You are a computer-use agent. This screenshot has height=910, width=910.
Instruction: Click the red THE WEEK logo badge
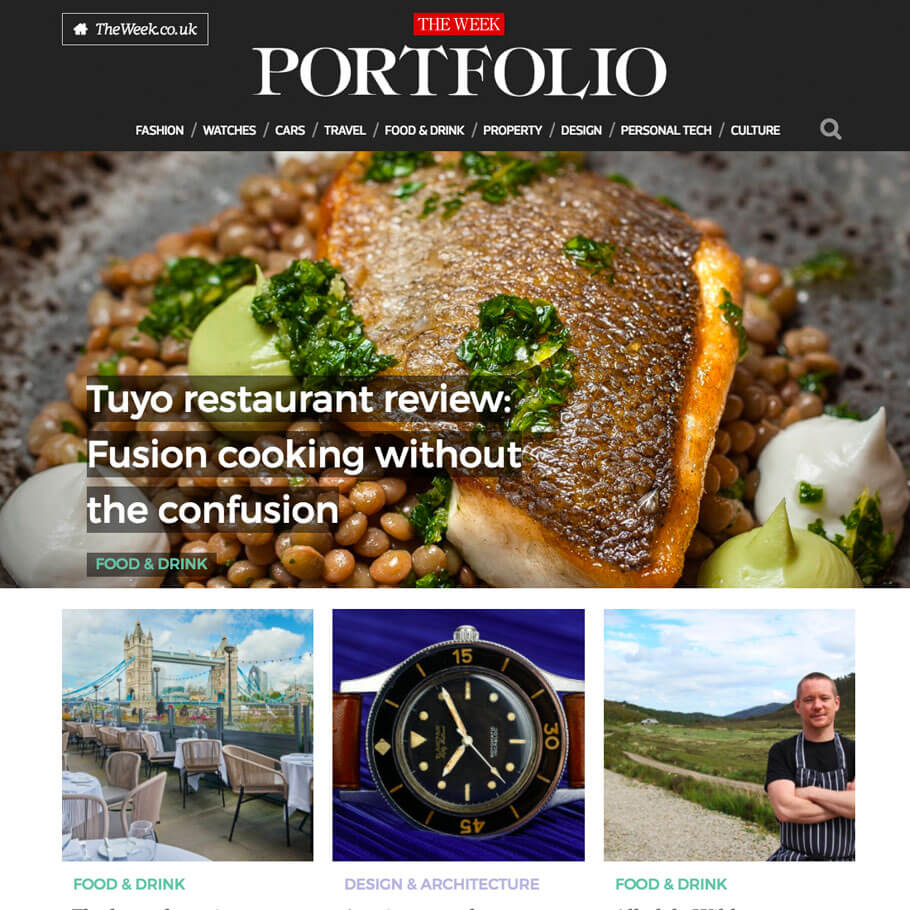click(458, 24)
